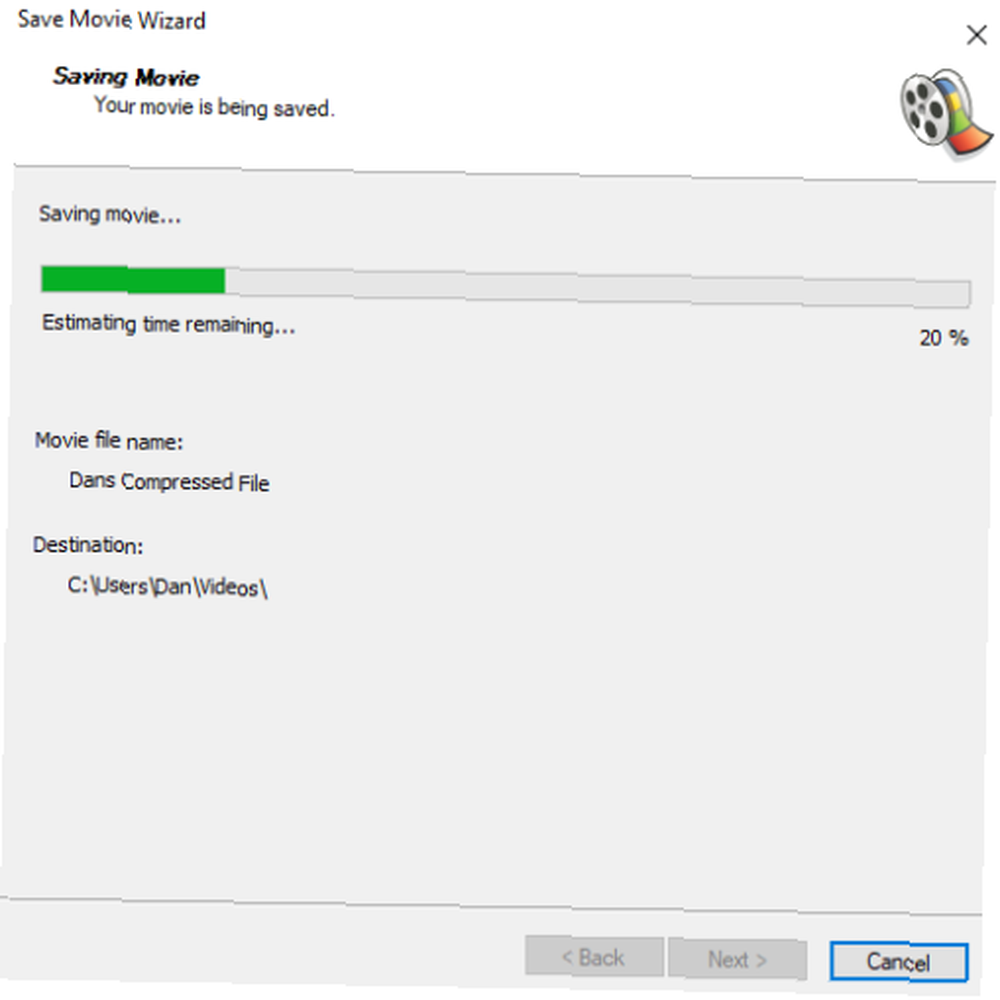Click the Save Movie Wizard title bar text

[112, 20]
